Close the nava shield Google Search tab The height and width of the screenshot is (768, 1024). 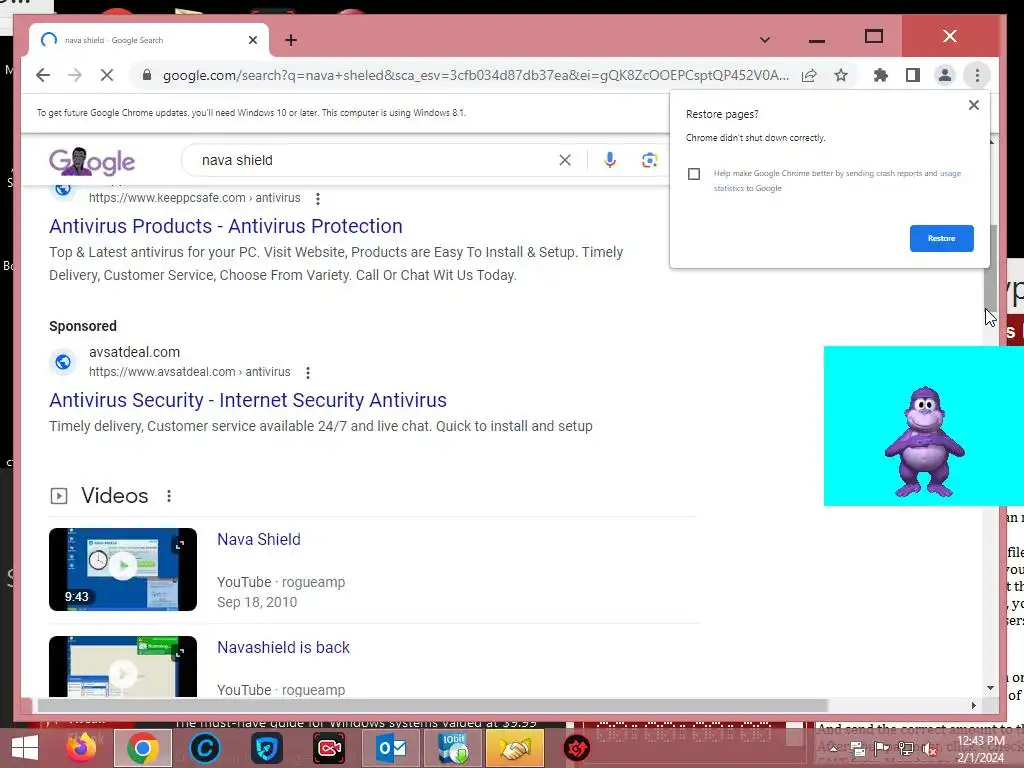[x=253, y=40]
